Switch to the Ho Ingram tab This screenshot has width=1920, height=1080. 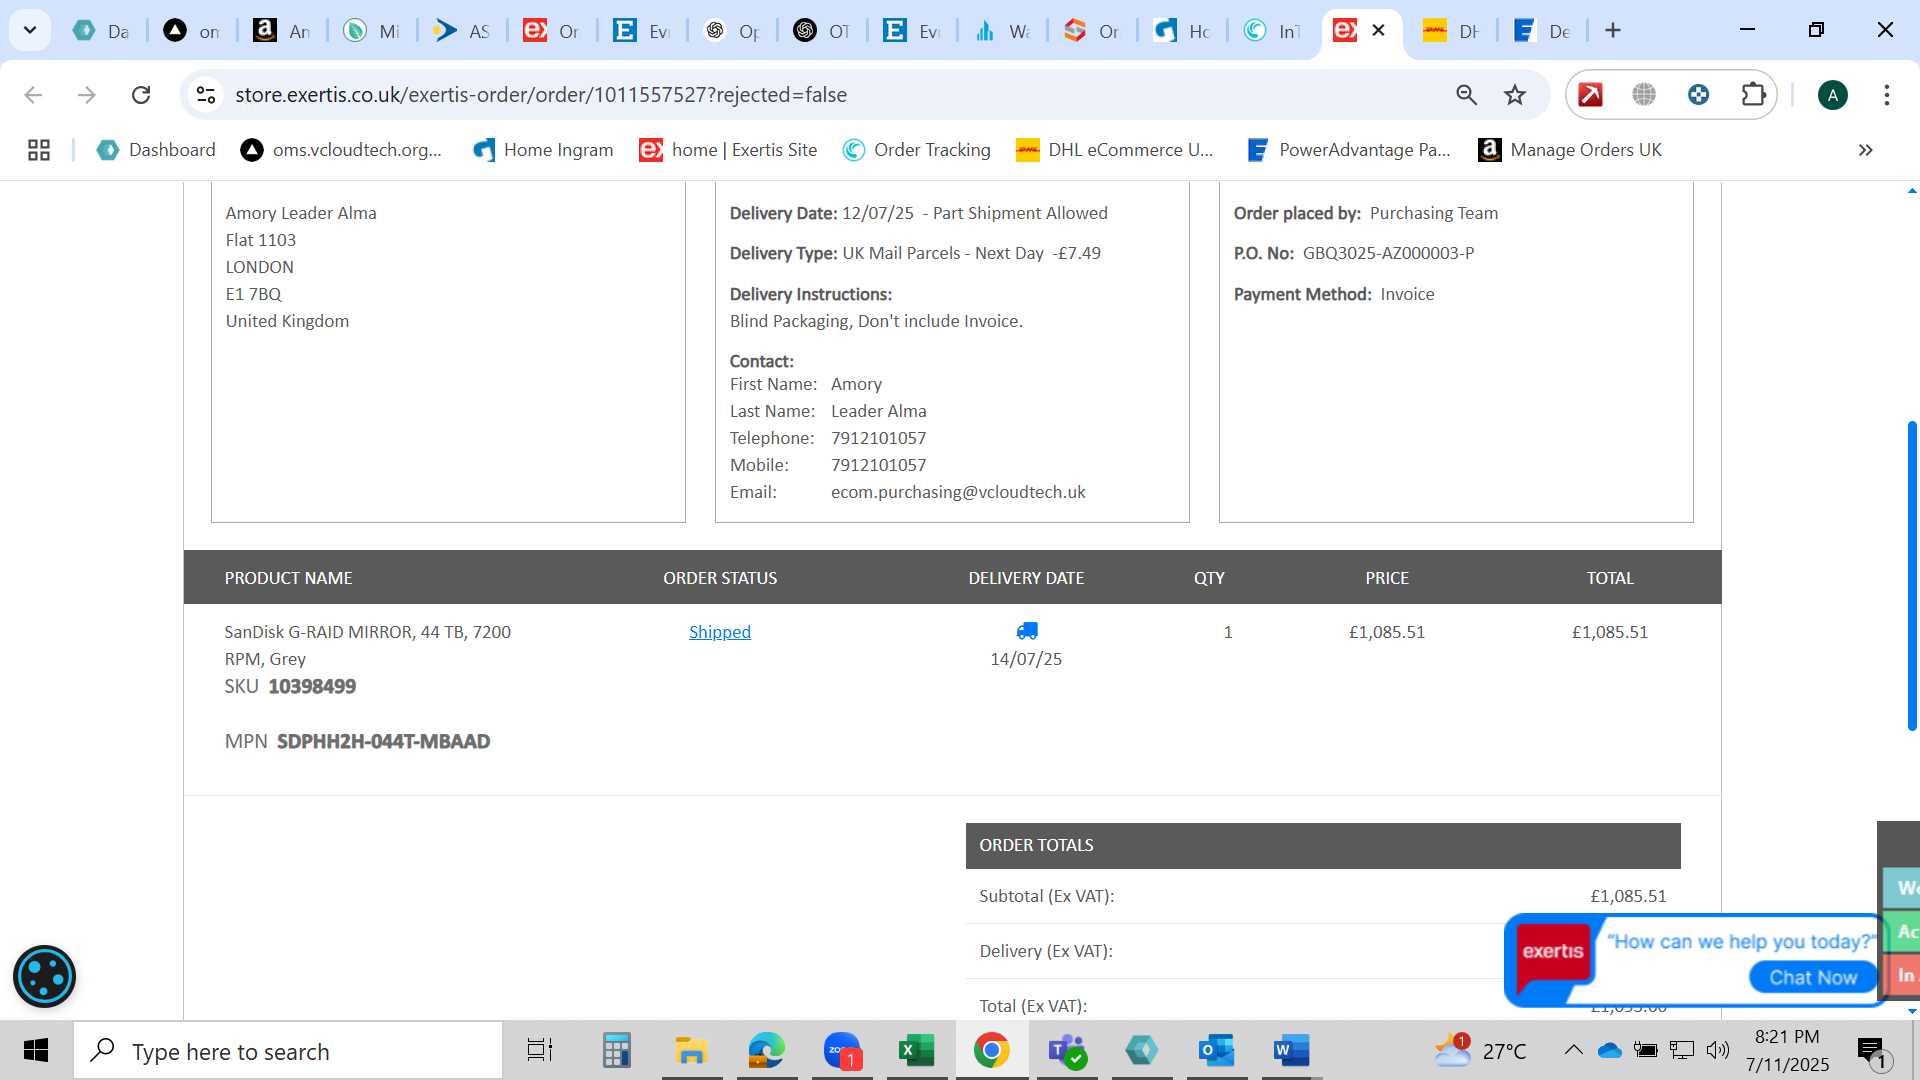[x=1181, y=31]
